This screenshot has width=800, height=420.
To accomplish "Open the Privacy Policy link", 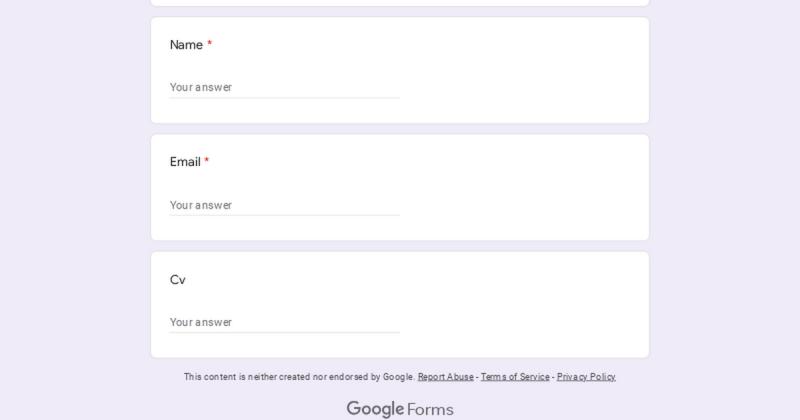I will coord(586,377).
